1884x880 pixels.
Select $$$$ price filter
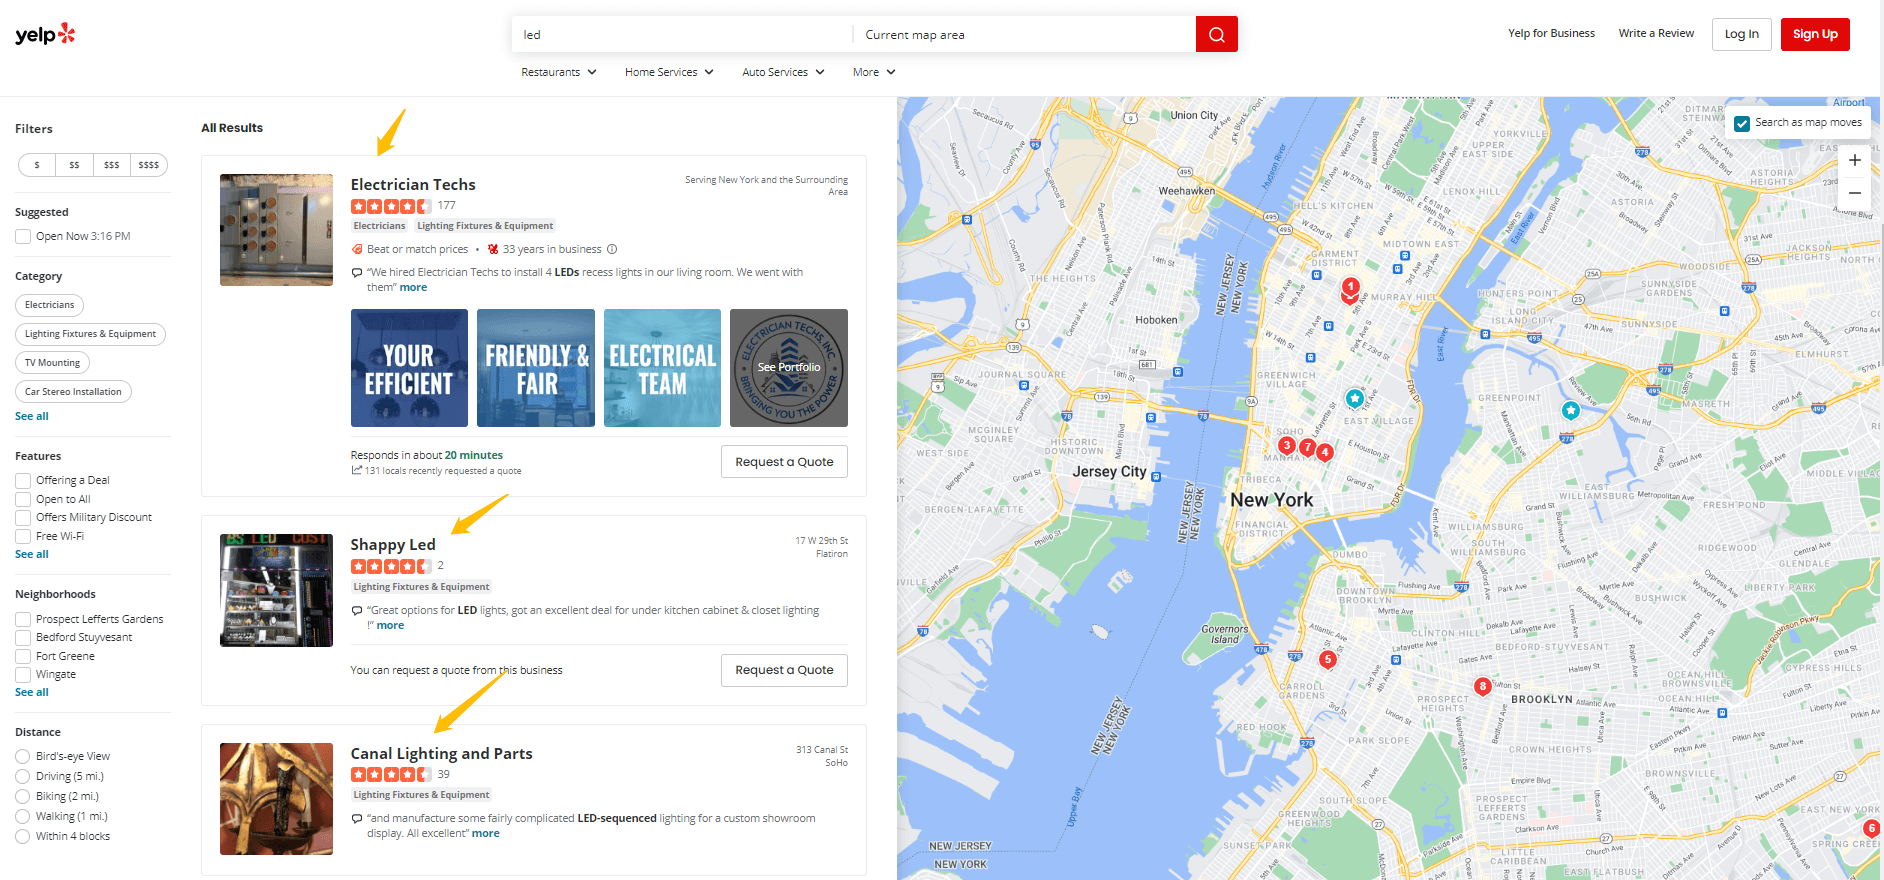(x=149, y=165)
